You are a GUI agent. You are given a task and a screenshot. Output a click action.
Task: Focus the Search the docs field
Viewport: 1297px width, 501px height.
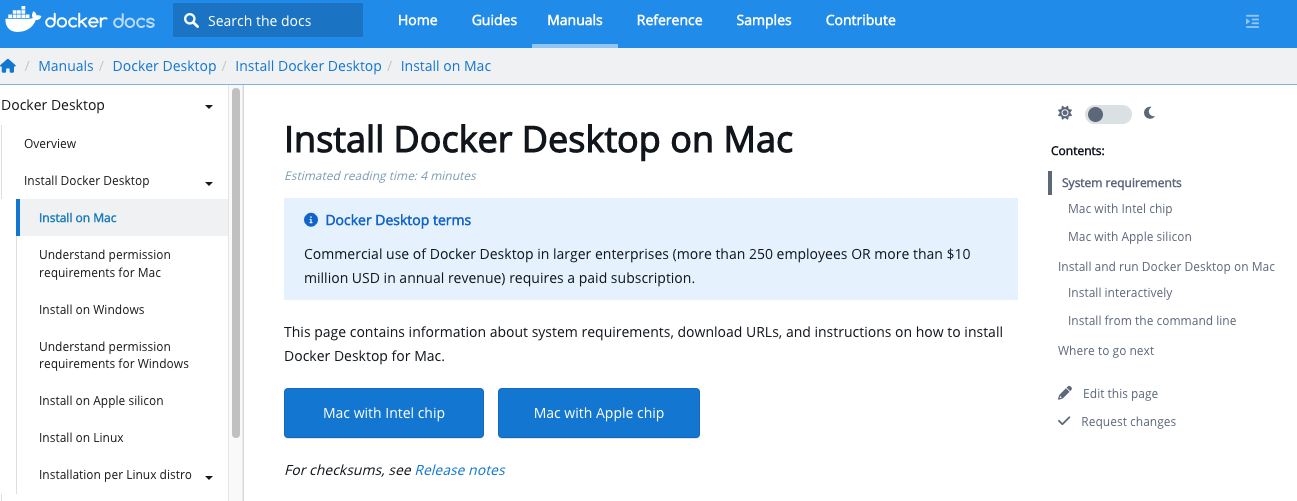click(268, 20)
